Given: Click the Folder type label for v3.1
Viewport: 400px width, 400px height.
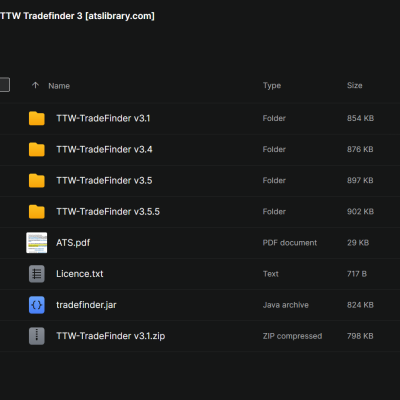Looking at the screenshot, I should coord(274,118).
